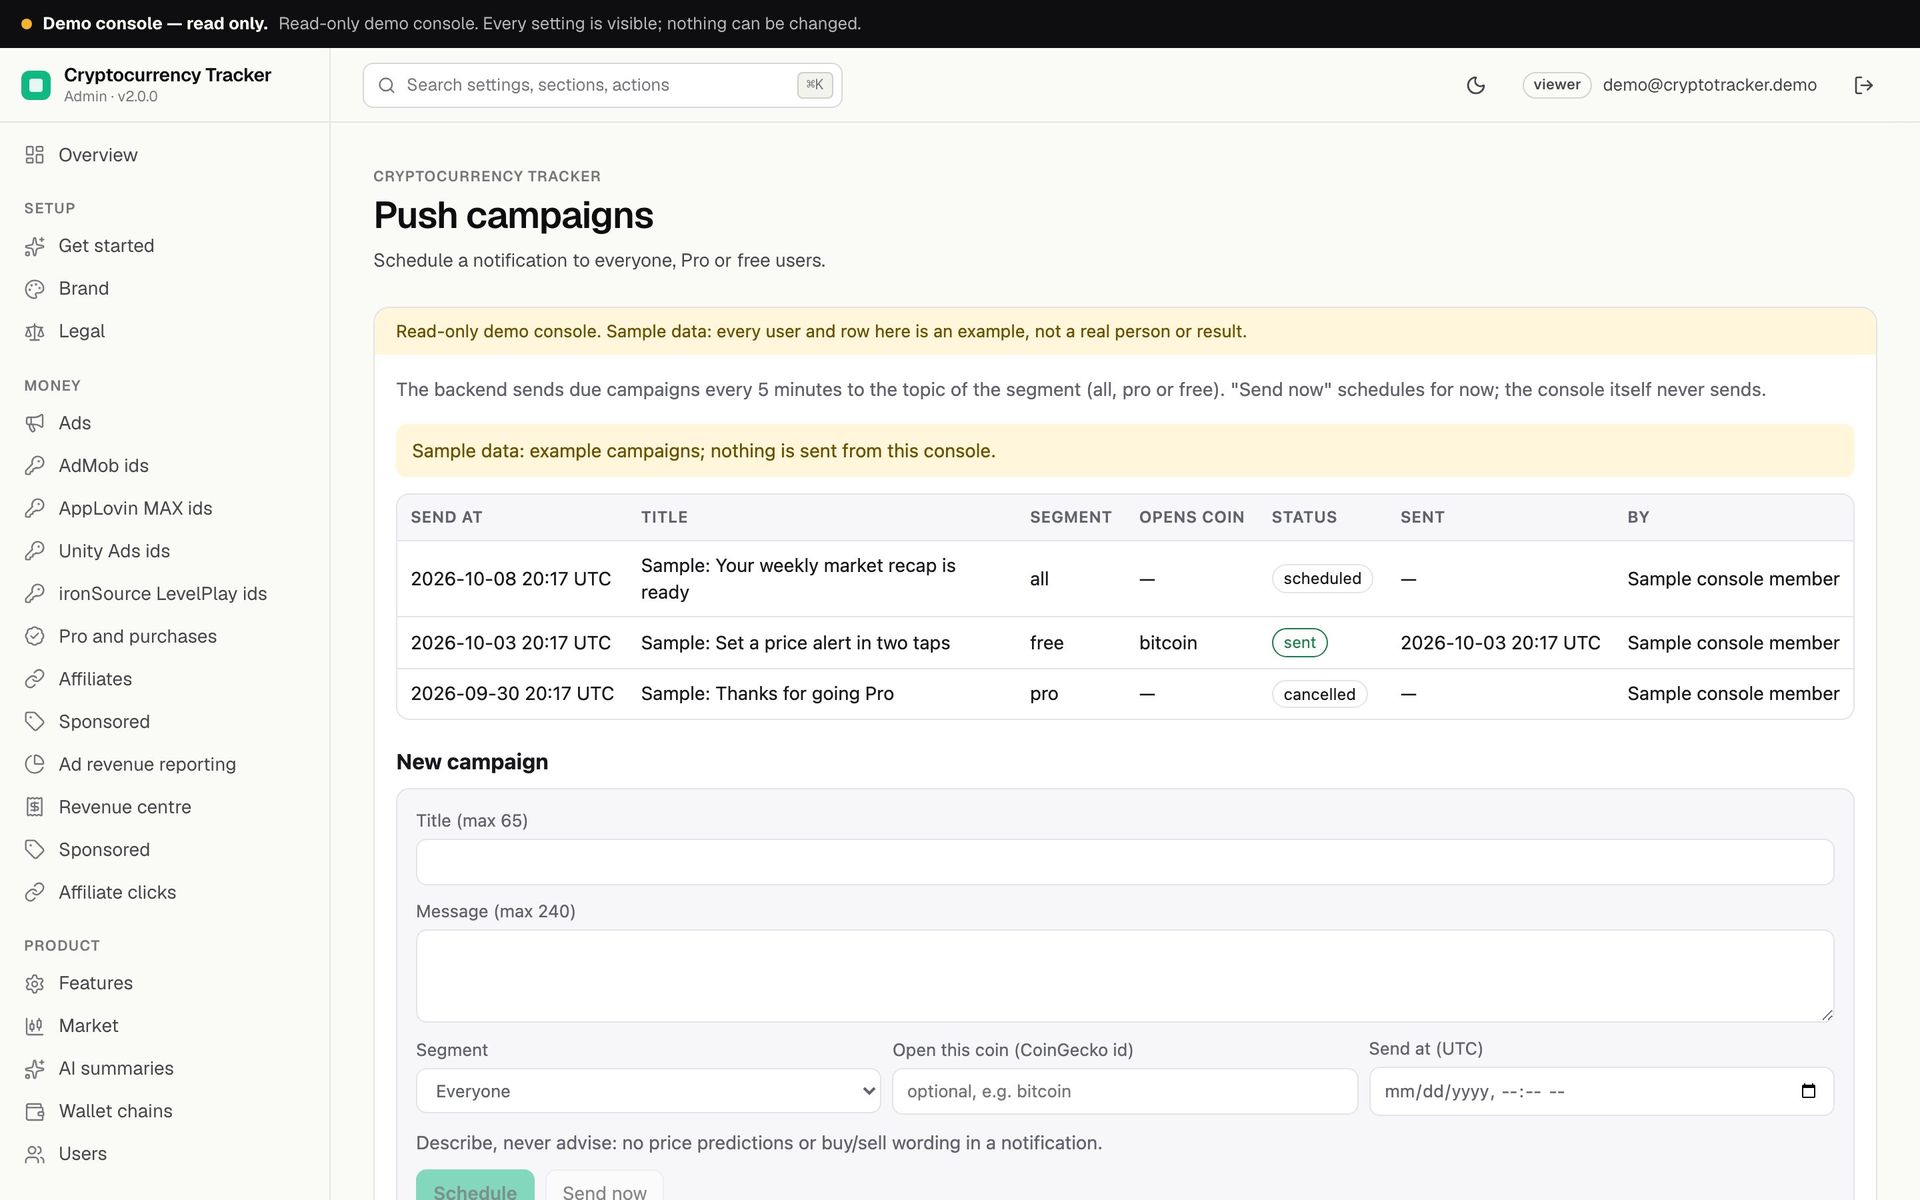Open Get started in sidebar
The height and width of the screenshot is (1200, 1920).
106,246
